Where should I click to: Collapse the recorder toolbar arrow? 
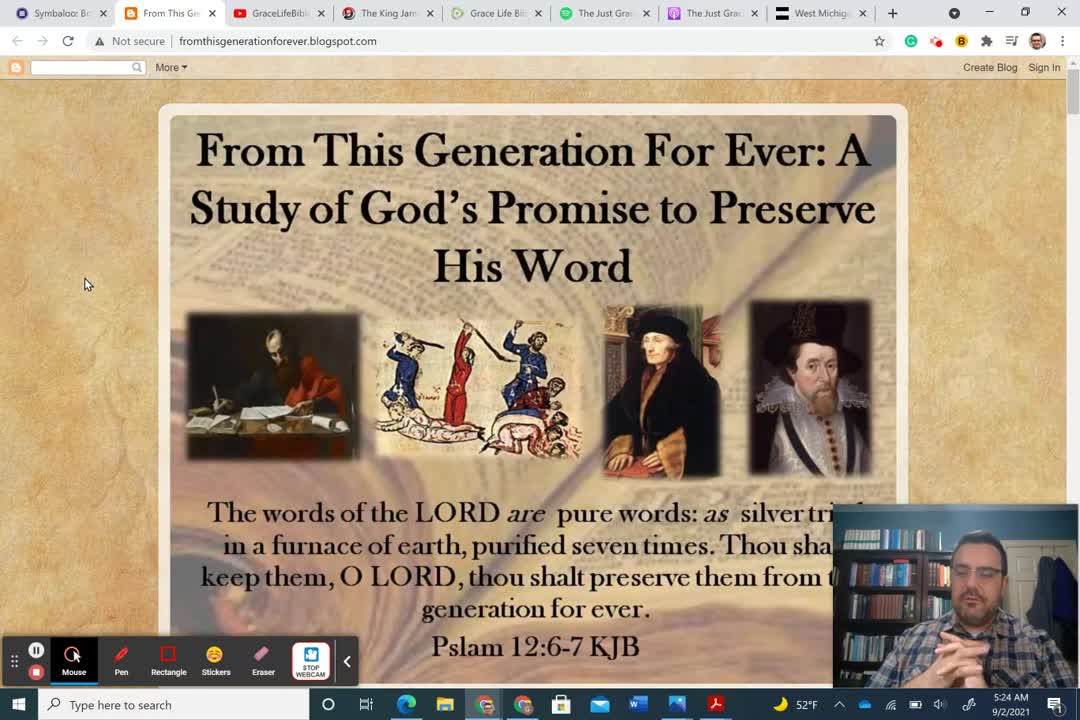point(347,661)
